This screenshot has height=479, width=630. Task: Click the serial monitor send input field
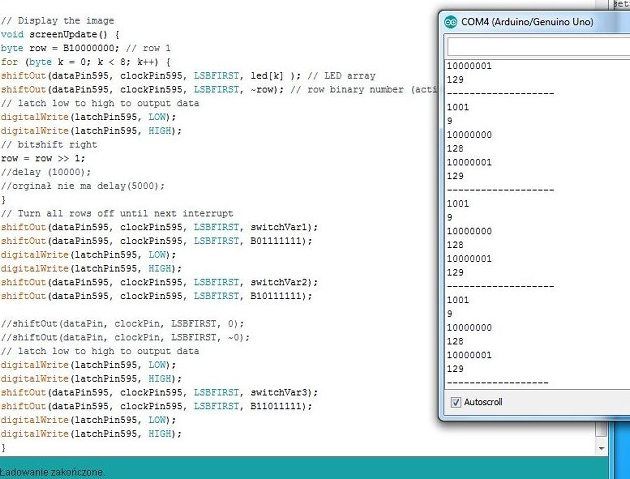click(538, 47)
